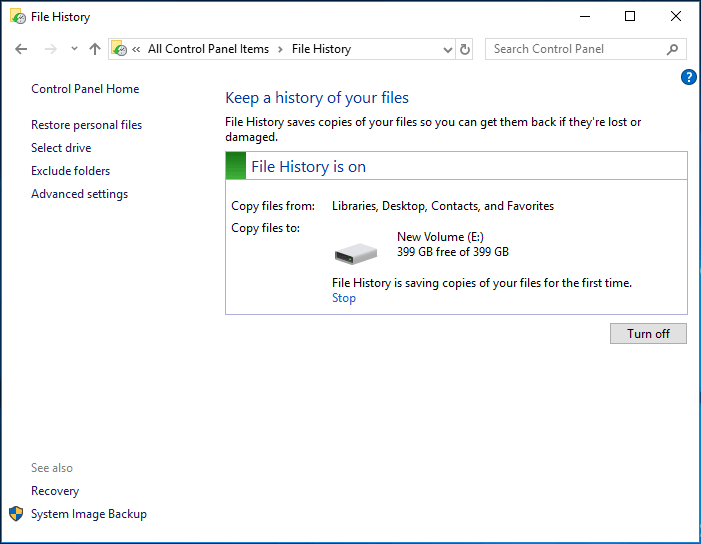The height and width of the screenshot is (544, 701).
Task: Click the search magnifier icon
Action: [x=672, y=49]
